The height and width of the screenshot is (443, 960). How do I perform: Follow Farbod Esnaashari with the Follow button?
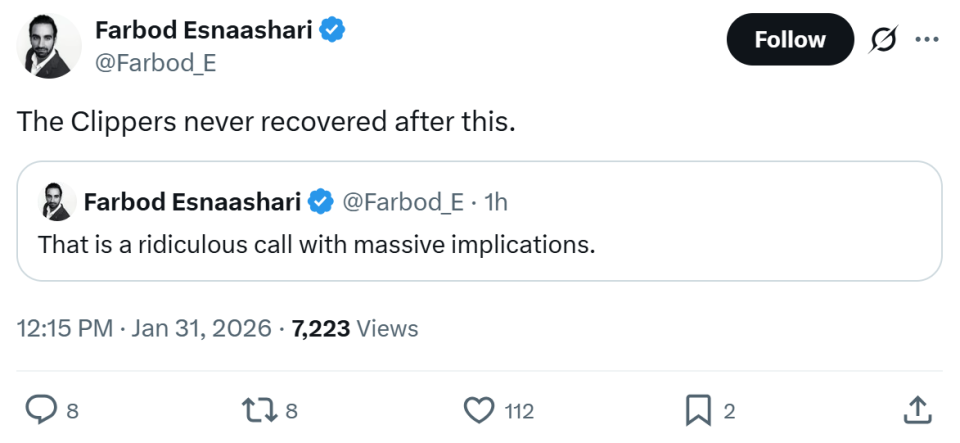(789, 40)
